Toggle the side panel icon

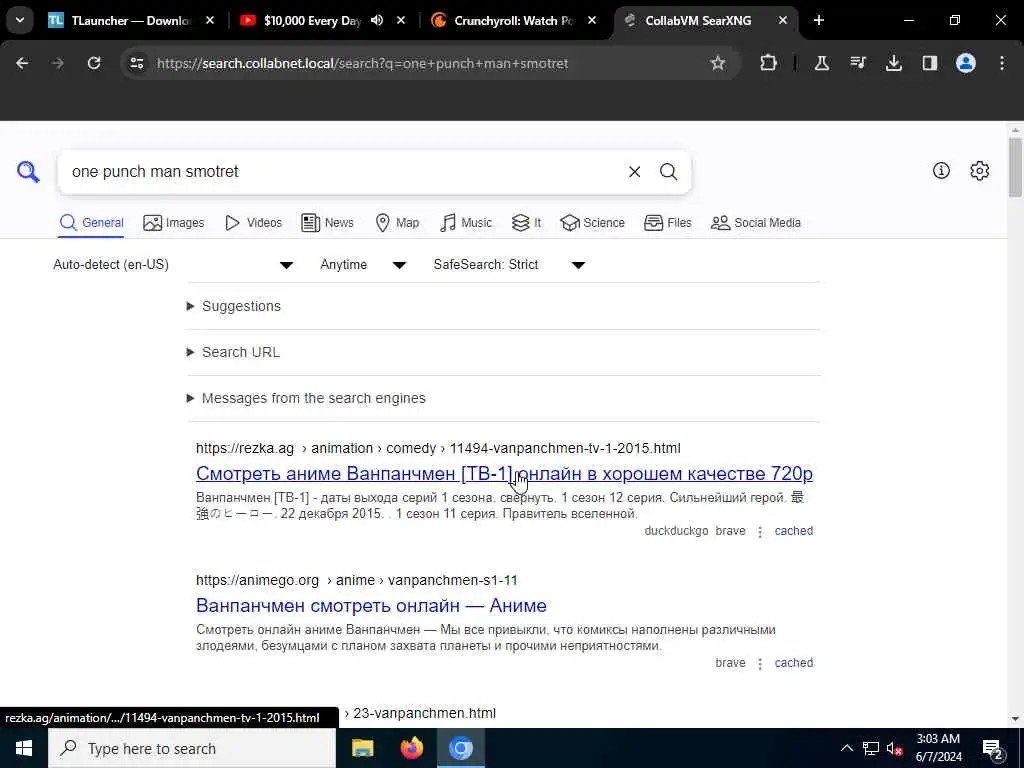[929, 63]
